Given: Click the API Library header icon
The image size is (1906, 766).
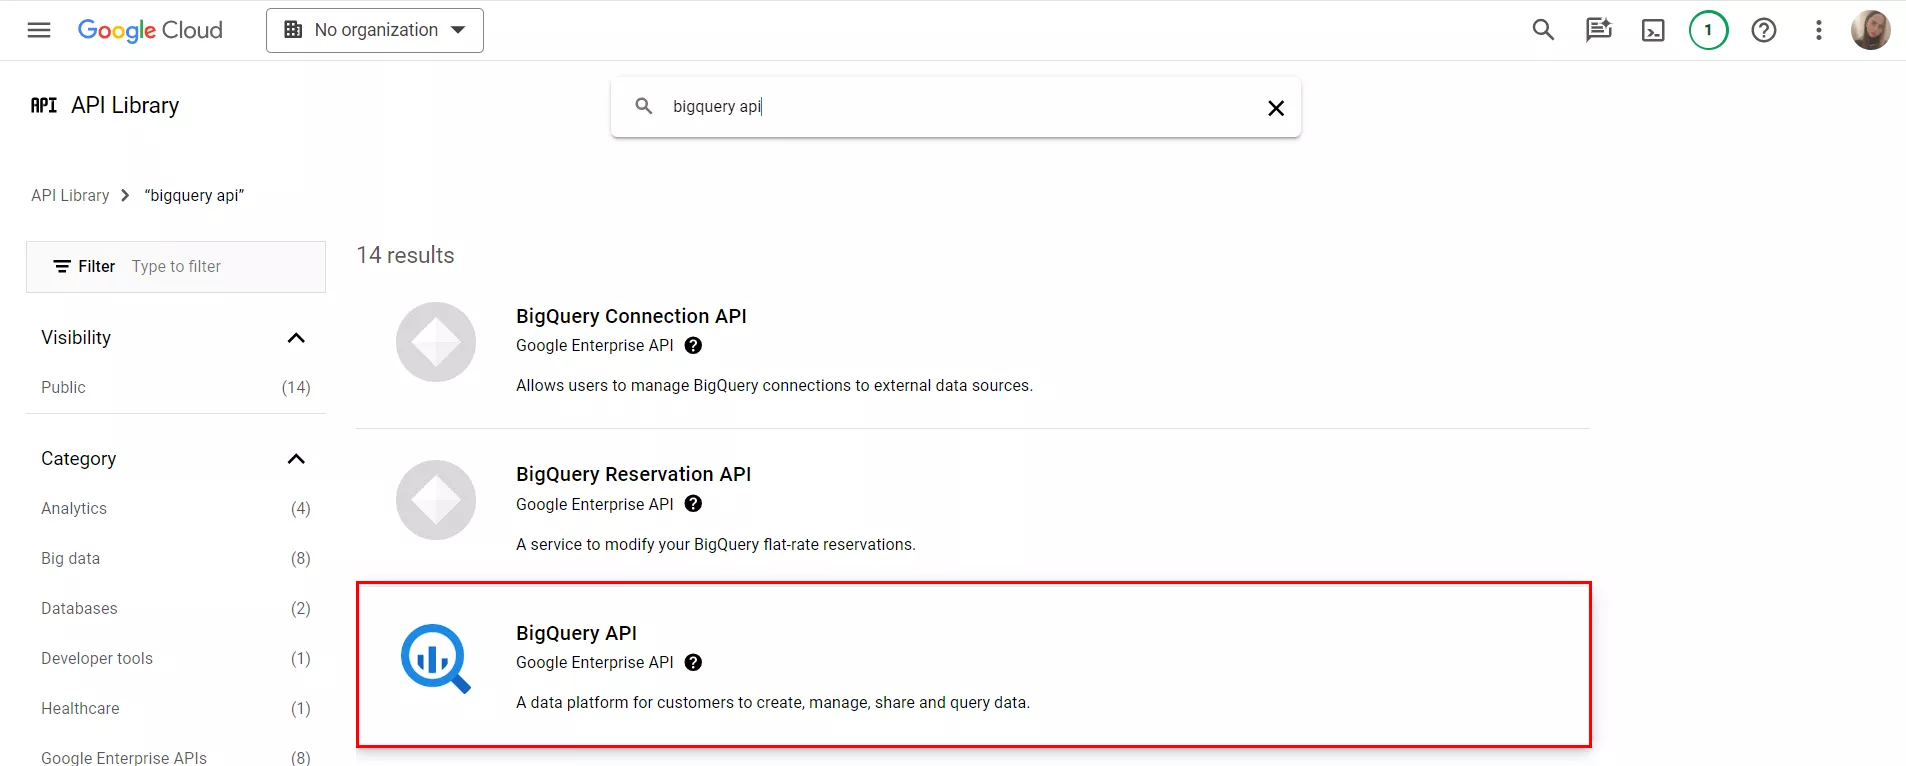Looking at the screenshot, I should click(44, 105).
